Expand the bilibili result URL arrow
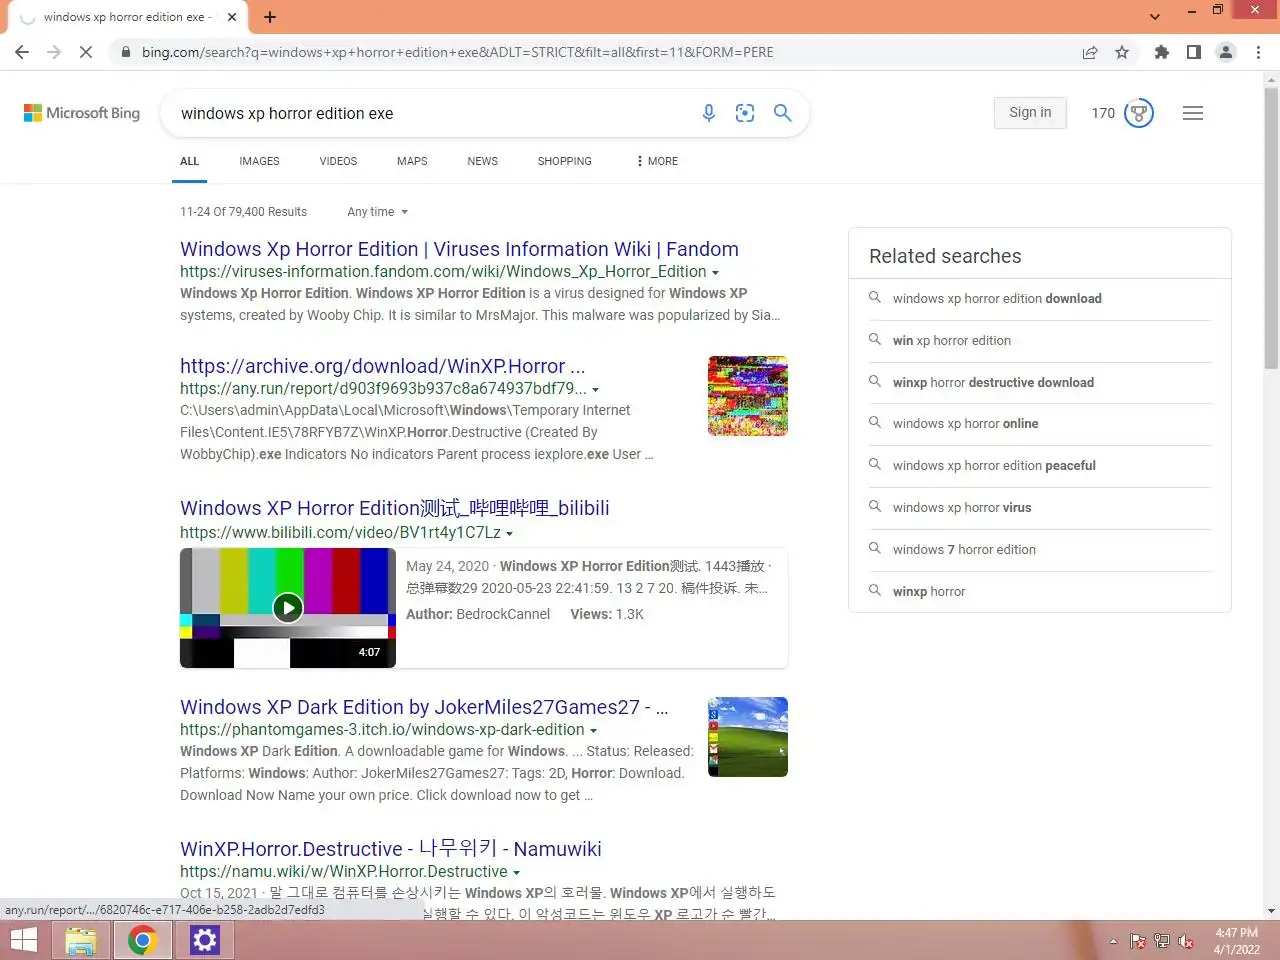Screen dimensions: 1280x960 tap(509, 533)
